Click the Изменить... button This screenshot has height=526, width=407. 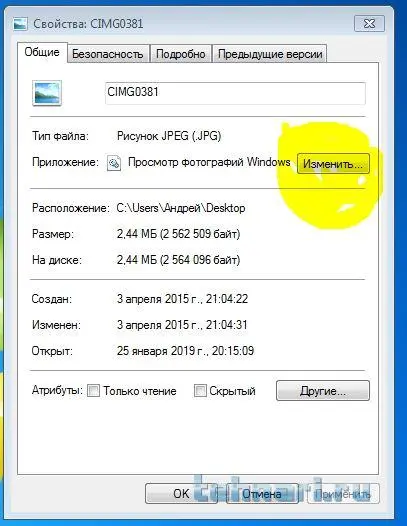pos(333,164)
